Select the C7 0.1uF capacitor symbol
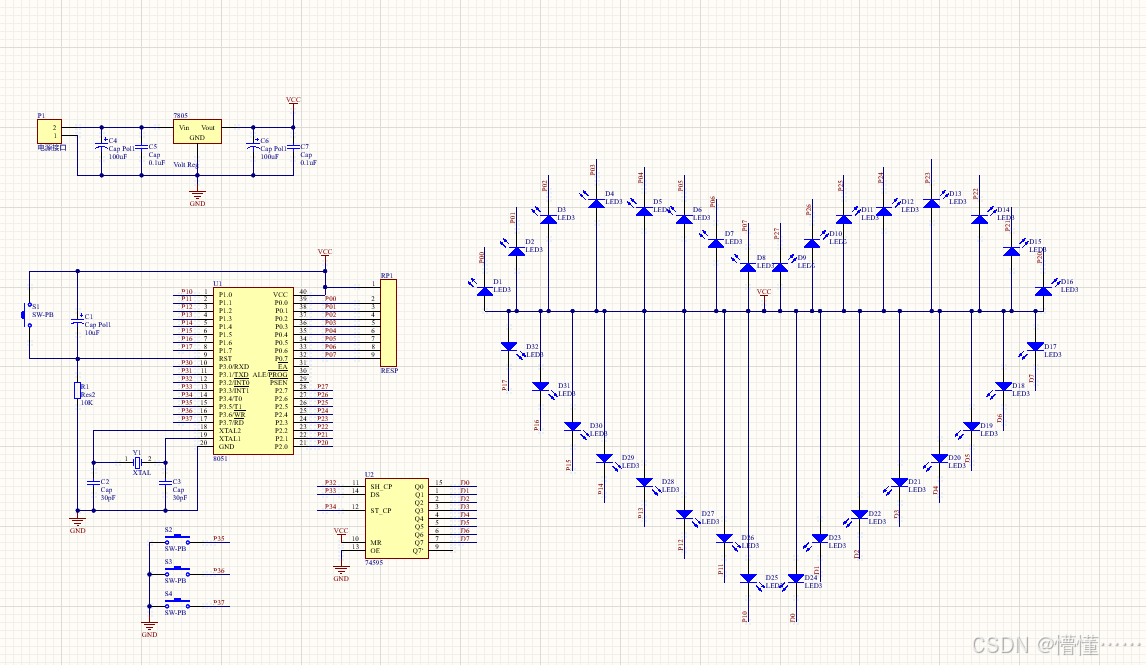The height and width of the screenshot is (665, 1146). pos(294,148)
